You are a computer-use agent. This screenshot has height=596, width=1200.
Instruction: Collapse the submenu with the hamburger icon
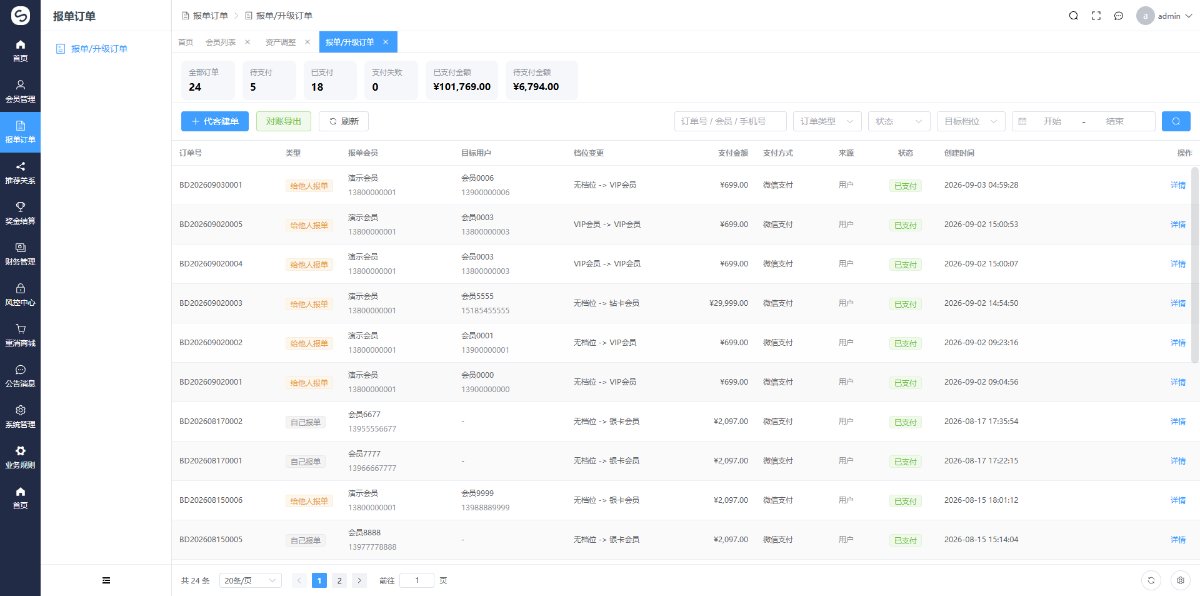[106, 580]
